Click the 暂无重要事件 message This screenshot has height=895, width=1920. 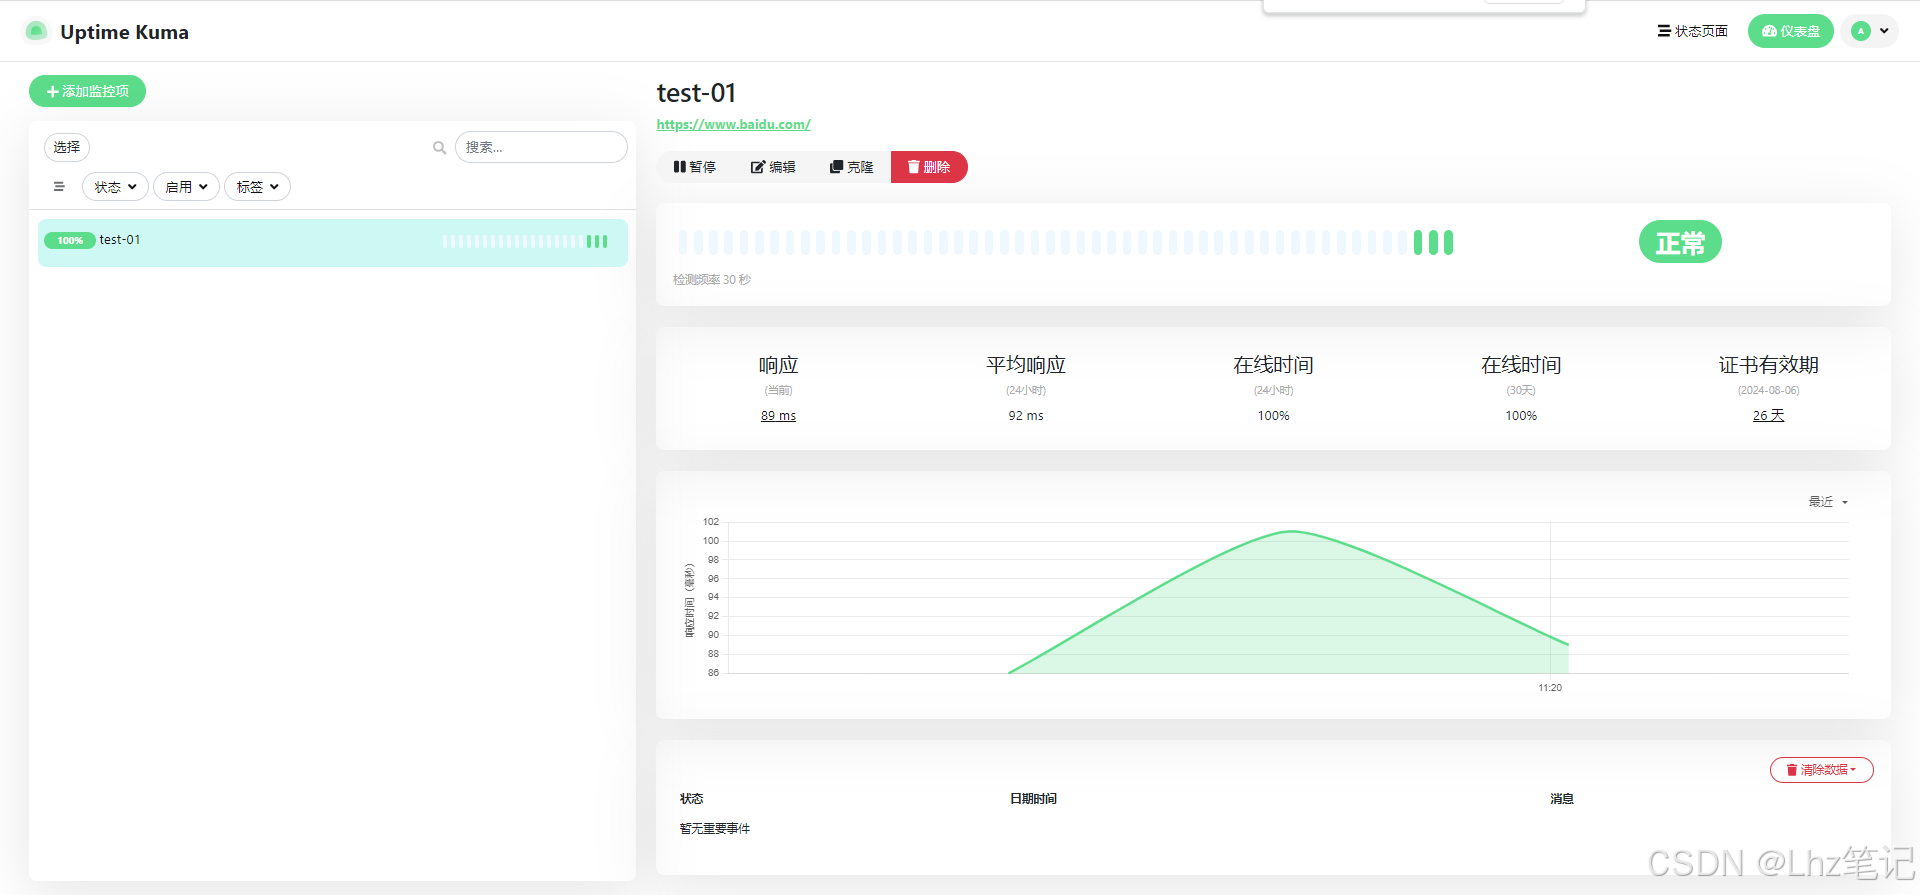click(715, 829)
